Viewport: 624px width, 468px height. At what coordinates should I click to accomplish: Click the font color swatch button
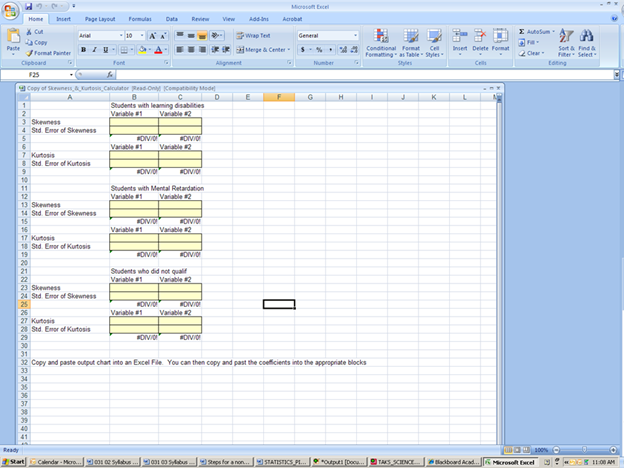pyautogui.click(x=157, y=49)
